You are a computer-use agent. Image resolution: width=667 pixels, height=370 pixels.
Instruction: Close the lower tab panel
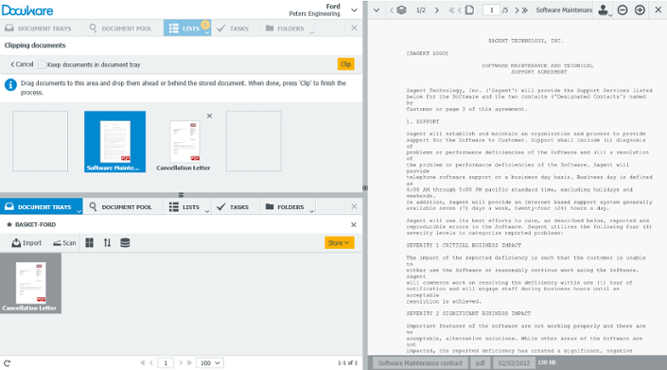pyautogui.click(x=354, y=206)
